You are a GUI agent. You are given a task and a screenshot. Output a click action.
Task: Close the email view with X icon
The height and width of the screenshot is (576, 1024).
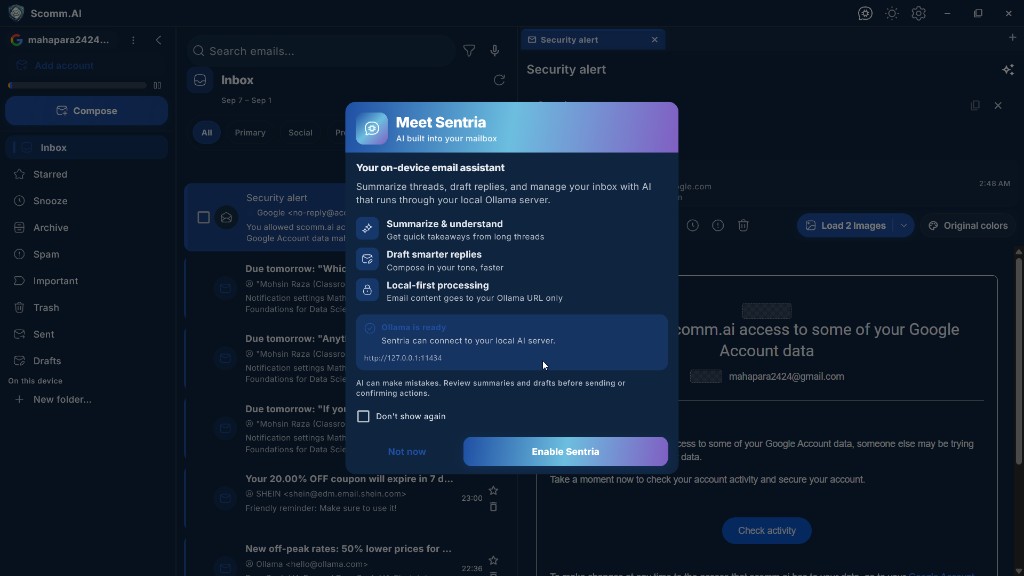pyautogui.click(x=998, y=105)
